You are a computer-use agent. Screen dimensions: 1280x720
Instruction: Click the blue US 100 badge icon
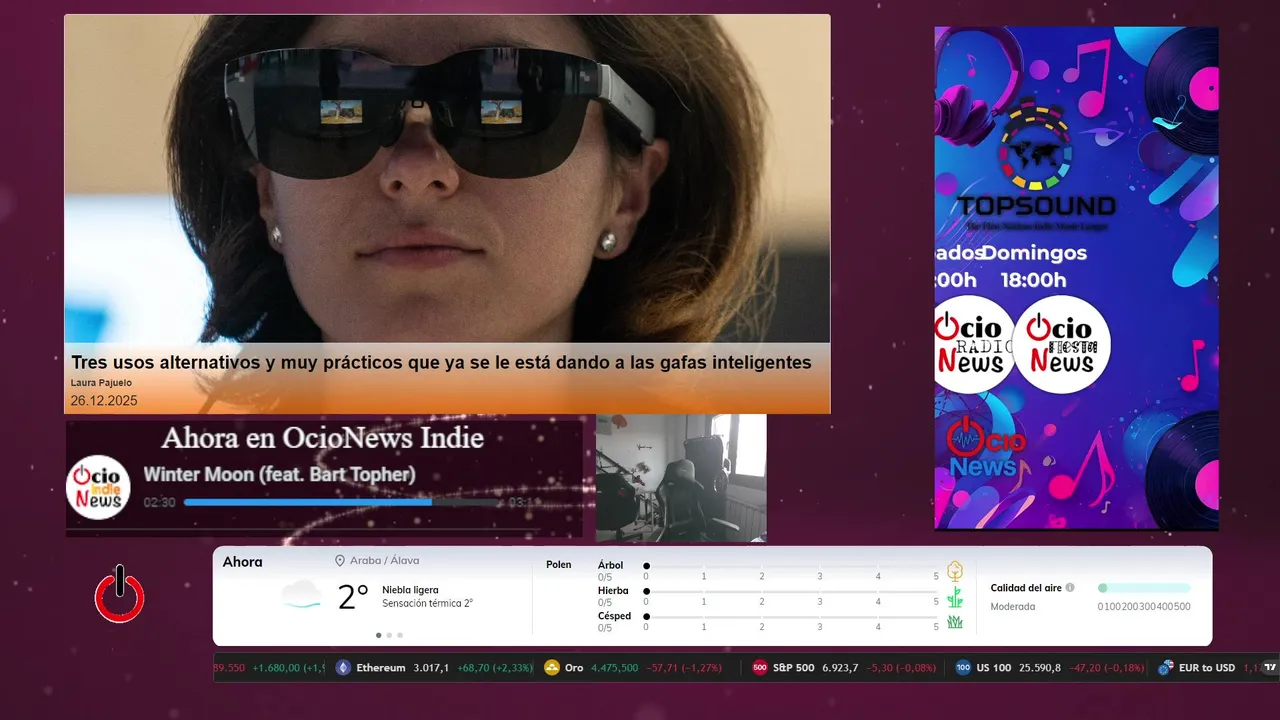[963, 668]
